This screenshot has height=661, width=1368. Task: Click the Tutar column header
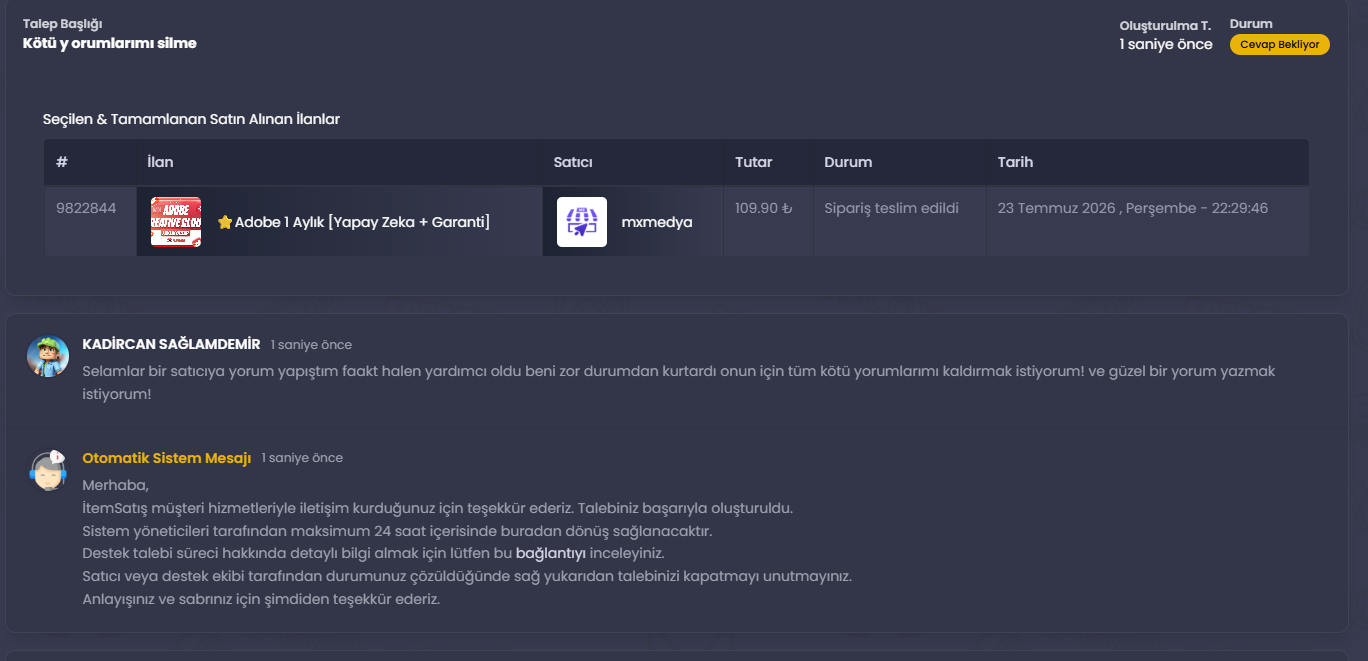point(754,162)
